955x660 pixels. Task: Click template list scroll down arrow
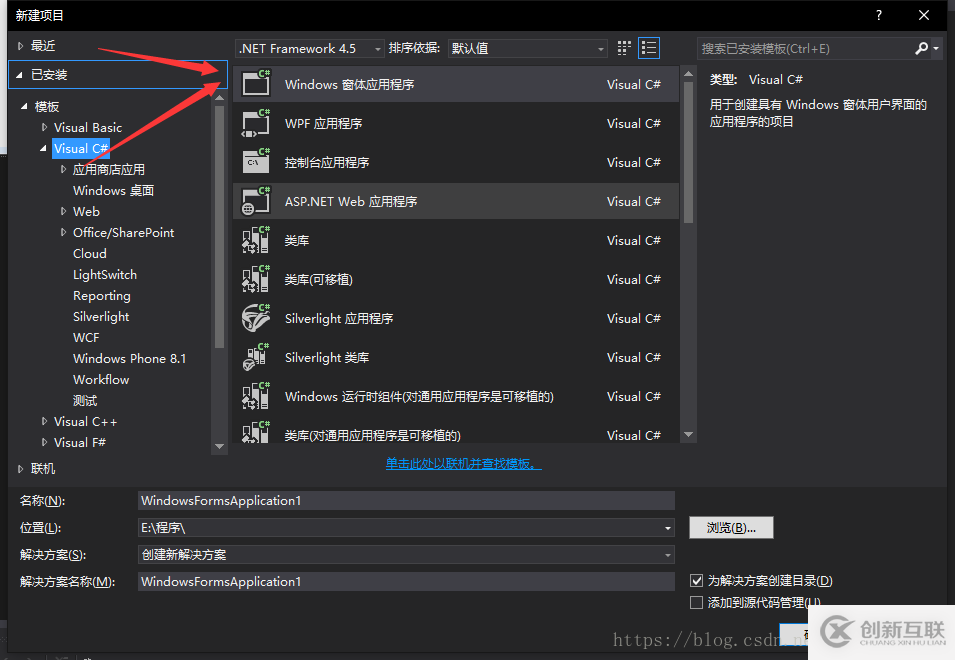[689, 434]
